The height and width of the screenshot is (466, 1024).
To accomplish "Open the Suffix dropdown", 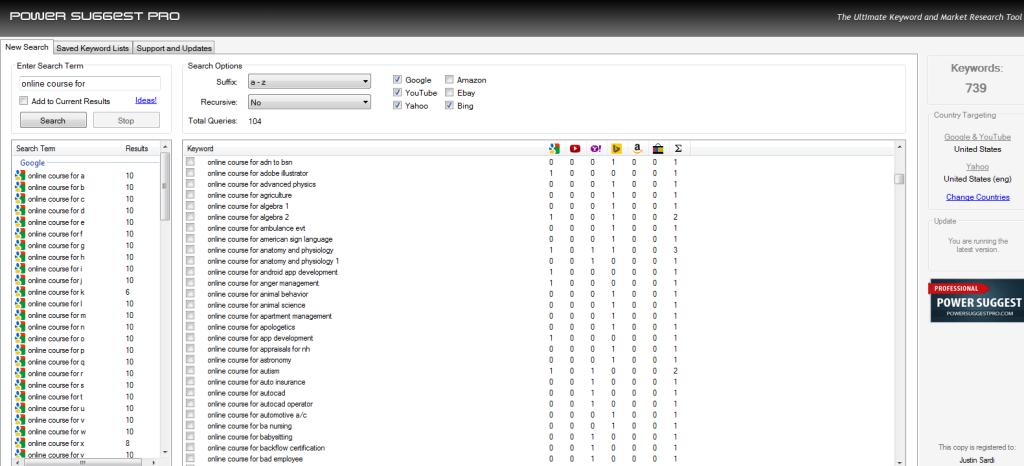I will click(309, 82).
